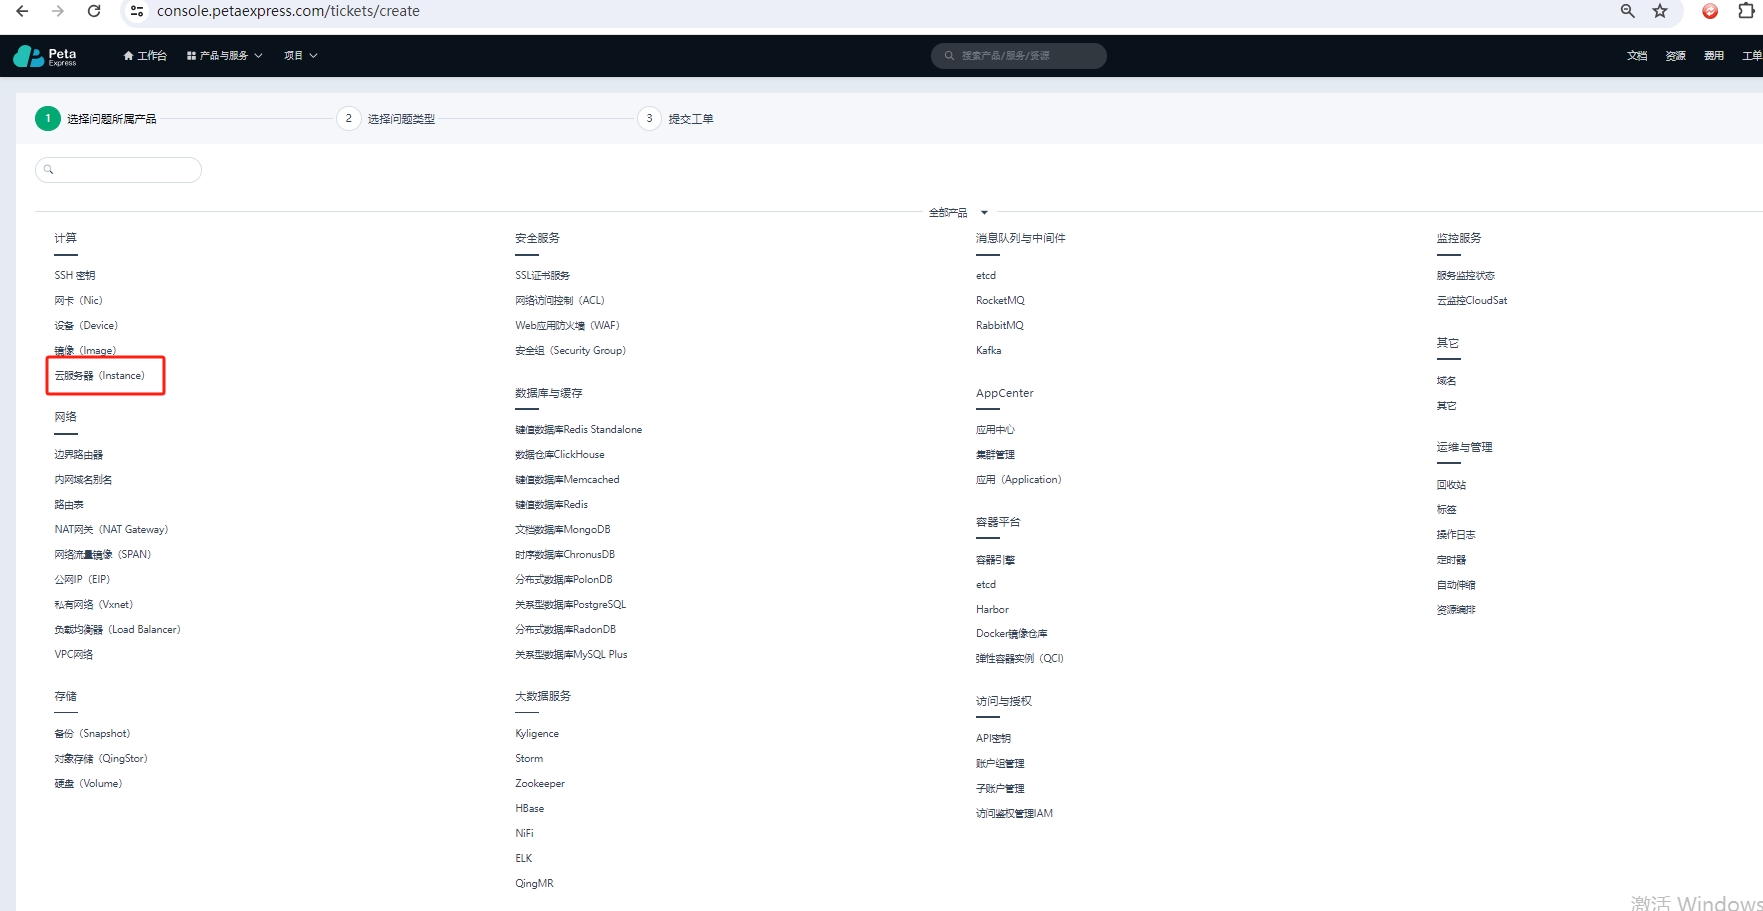Select 应用 (Application) under AppCenter

[1019, 479]
